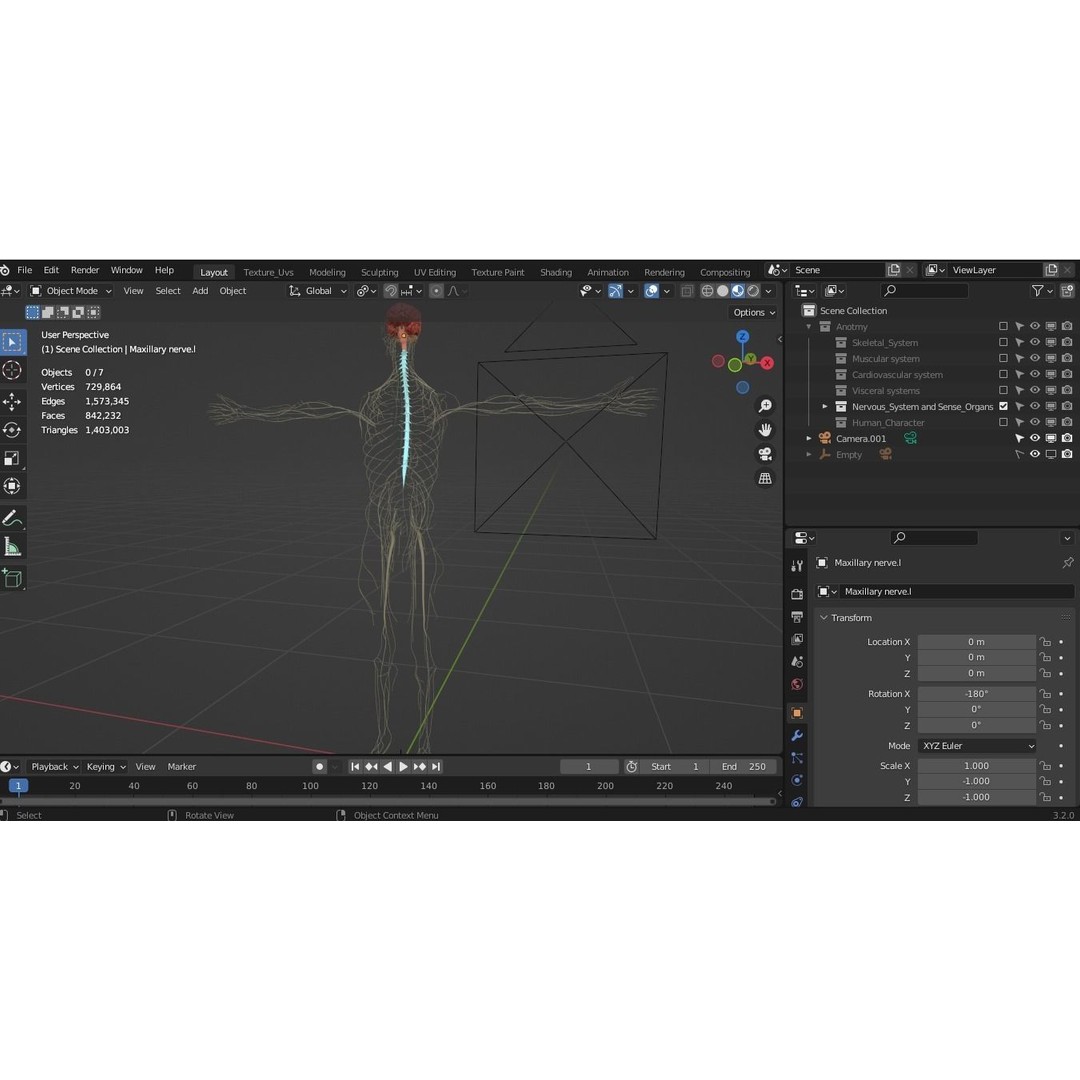Open Modifier properties with the wrench icon
1080x1080 pixels.
(797, 735)
